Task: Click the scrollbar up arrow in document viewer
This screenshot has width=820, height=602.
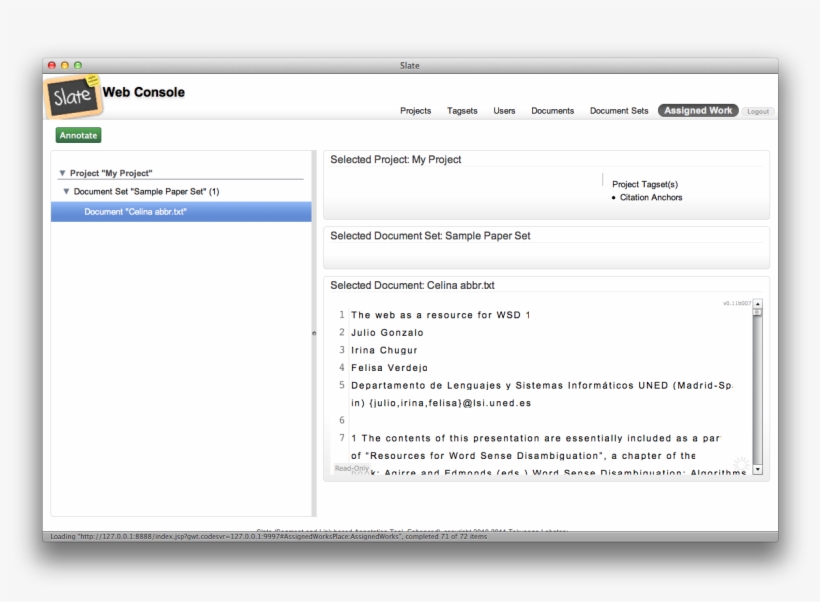Action: click(758, 303)
